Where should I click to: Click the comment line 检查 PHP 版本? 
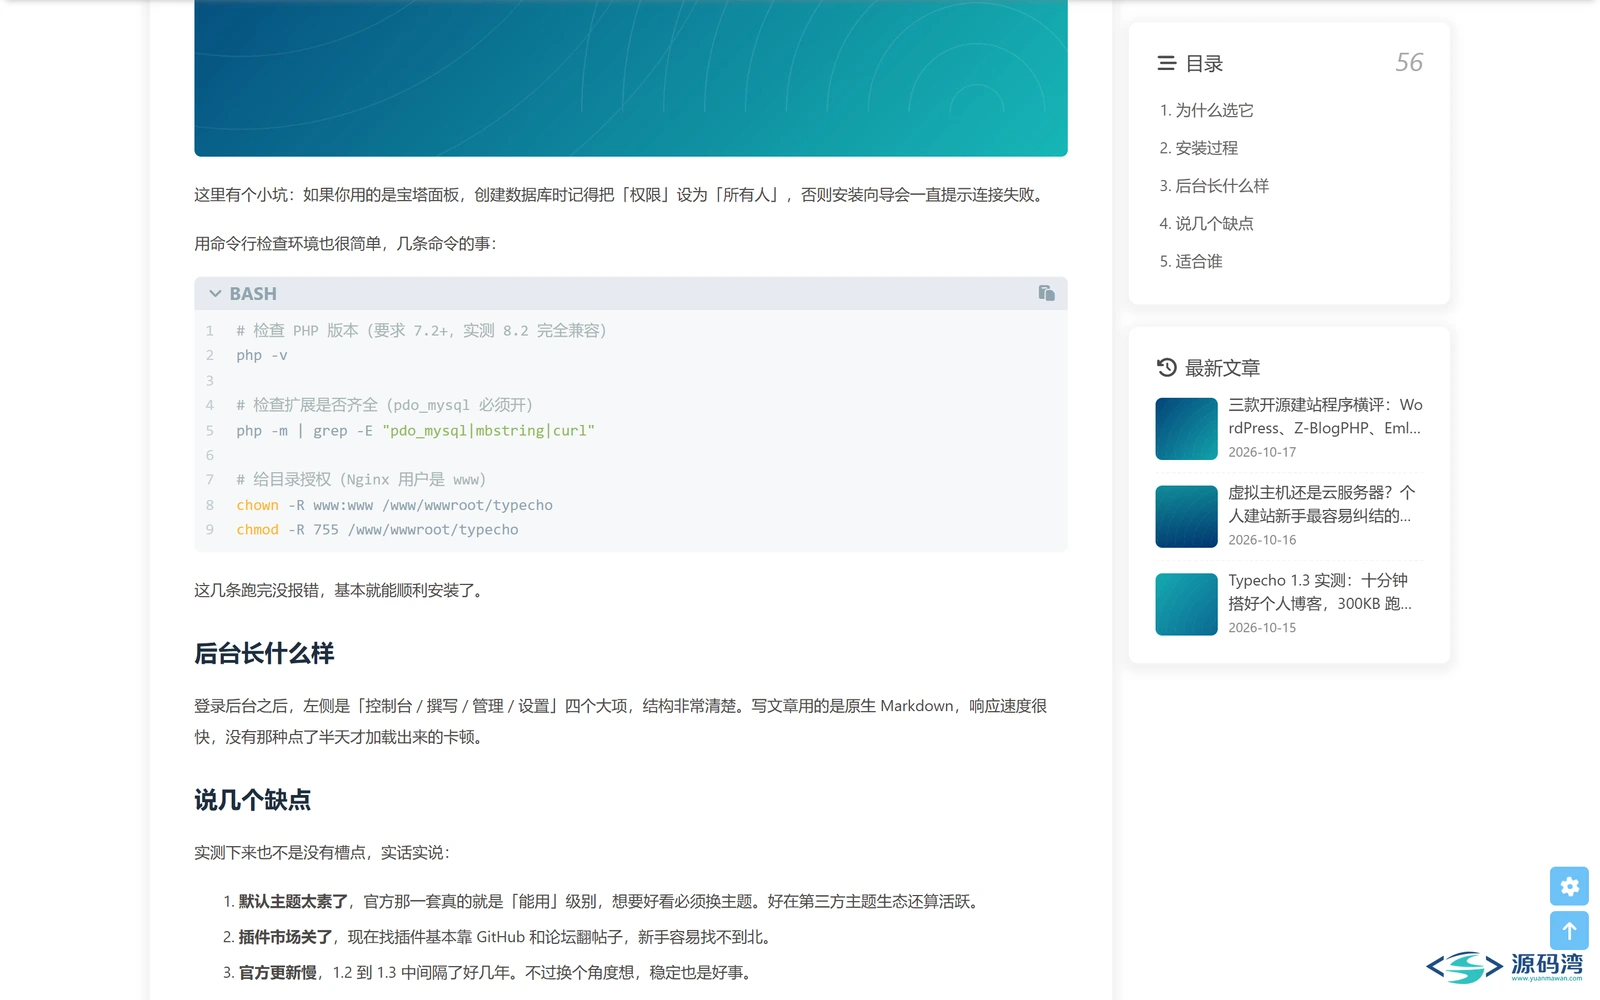coord(421,331)
